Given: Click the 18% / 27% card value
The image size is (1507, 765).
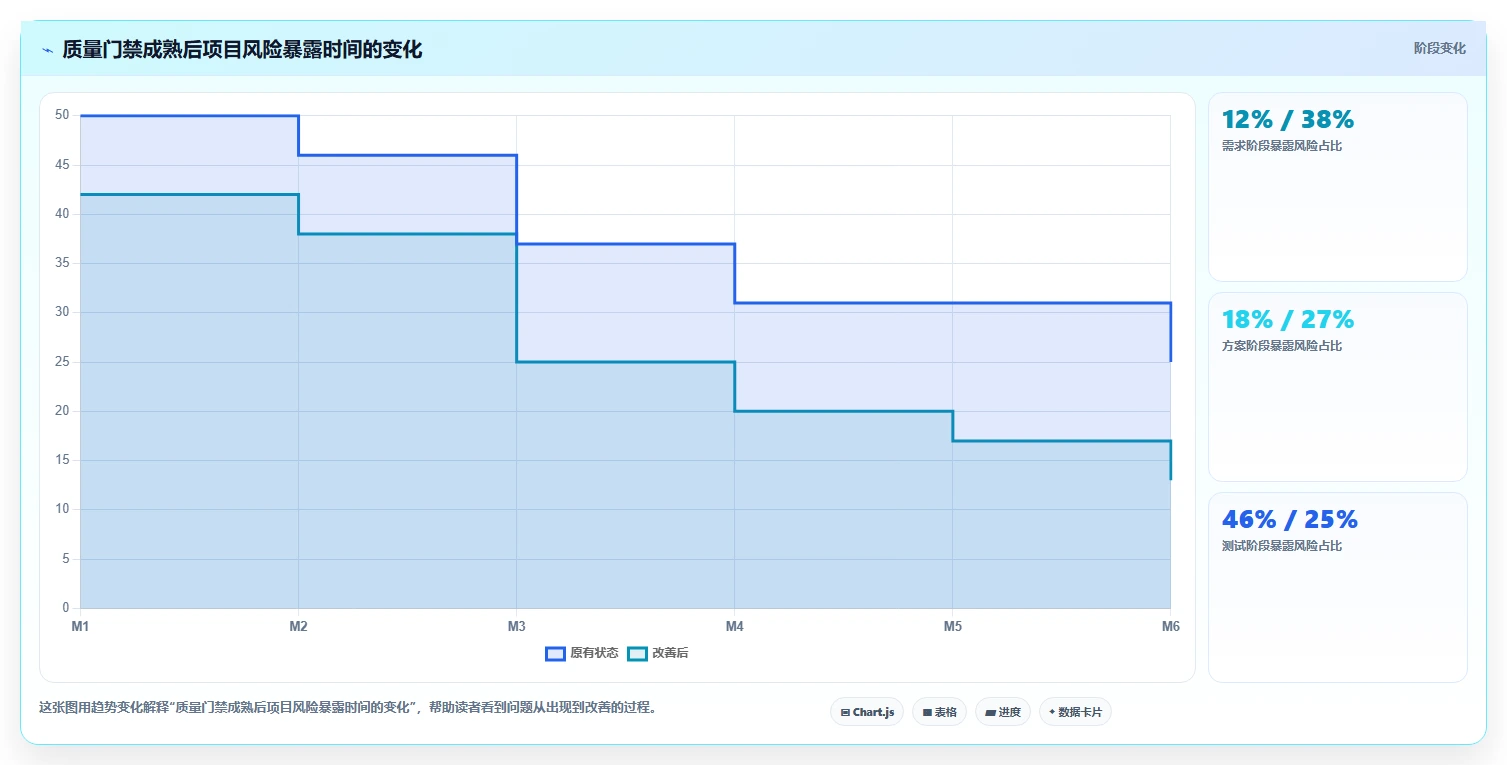Looking at the screenshot, I should coord(1287,320).
